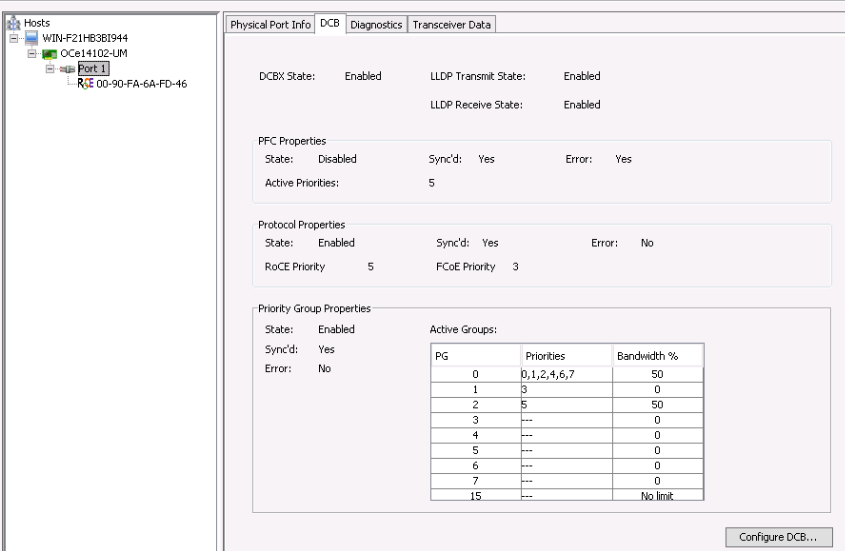The width and height of the screenshot is (845, 551).
Task: Click the OCe14102-UM adapter card icon
Action: [x=50, y=53]
